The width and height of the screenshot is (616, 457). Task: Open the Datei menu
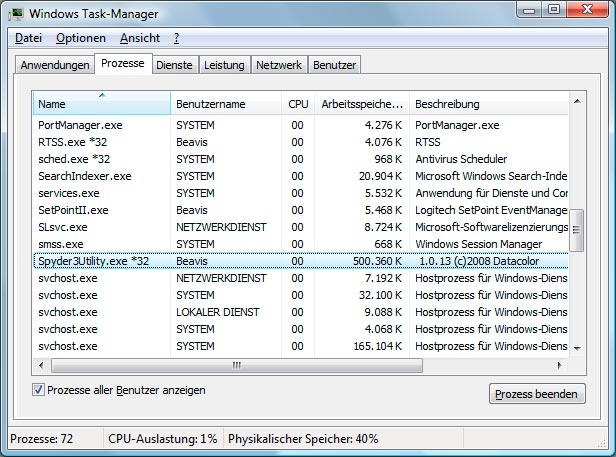(x=28, y=38)
